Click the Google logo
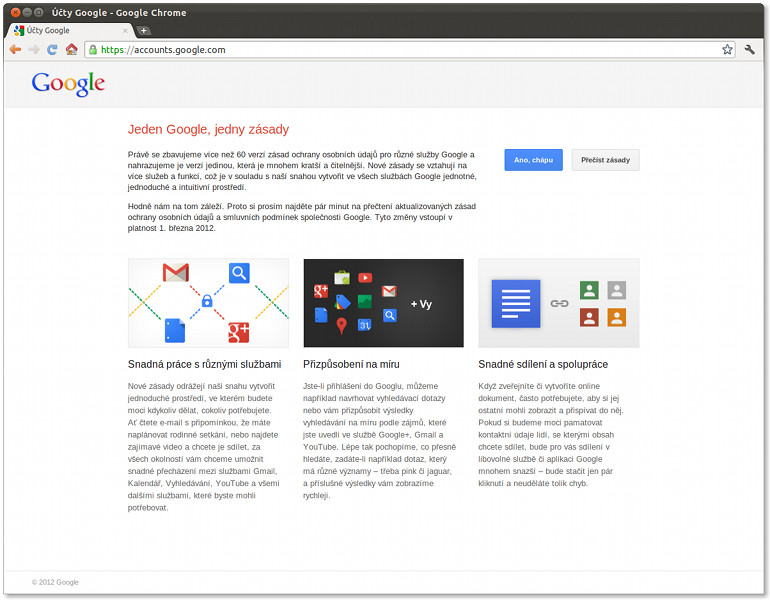Image resolution: width=770 pixels, height=600 pixels. tap(68, 84)
